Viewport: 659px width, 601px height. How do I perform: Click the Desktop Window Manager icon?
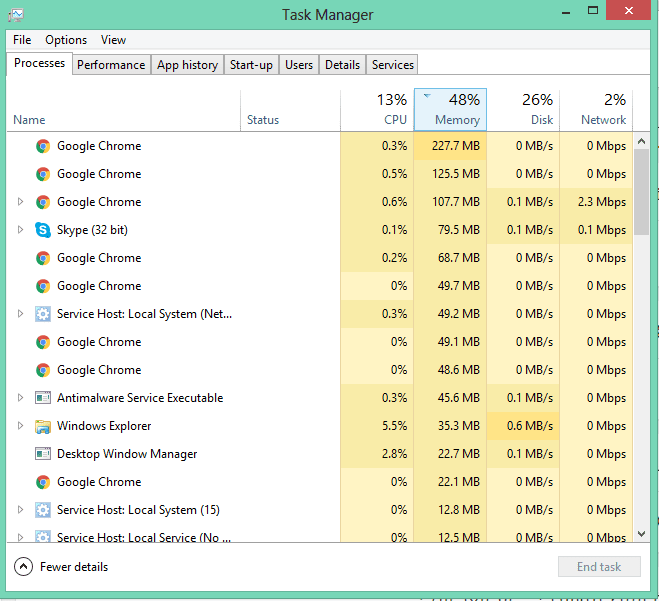coord(43,454)
